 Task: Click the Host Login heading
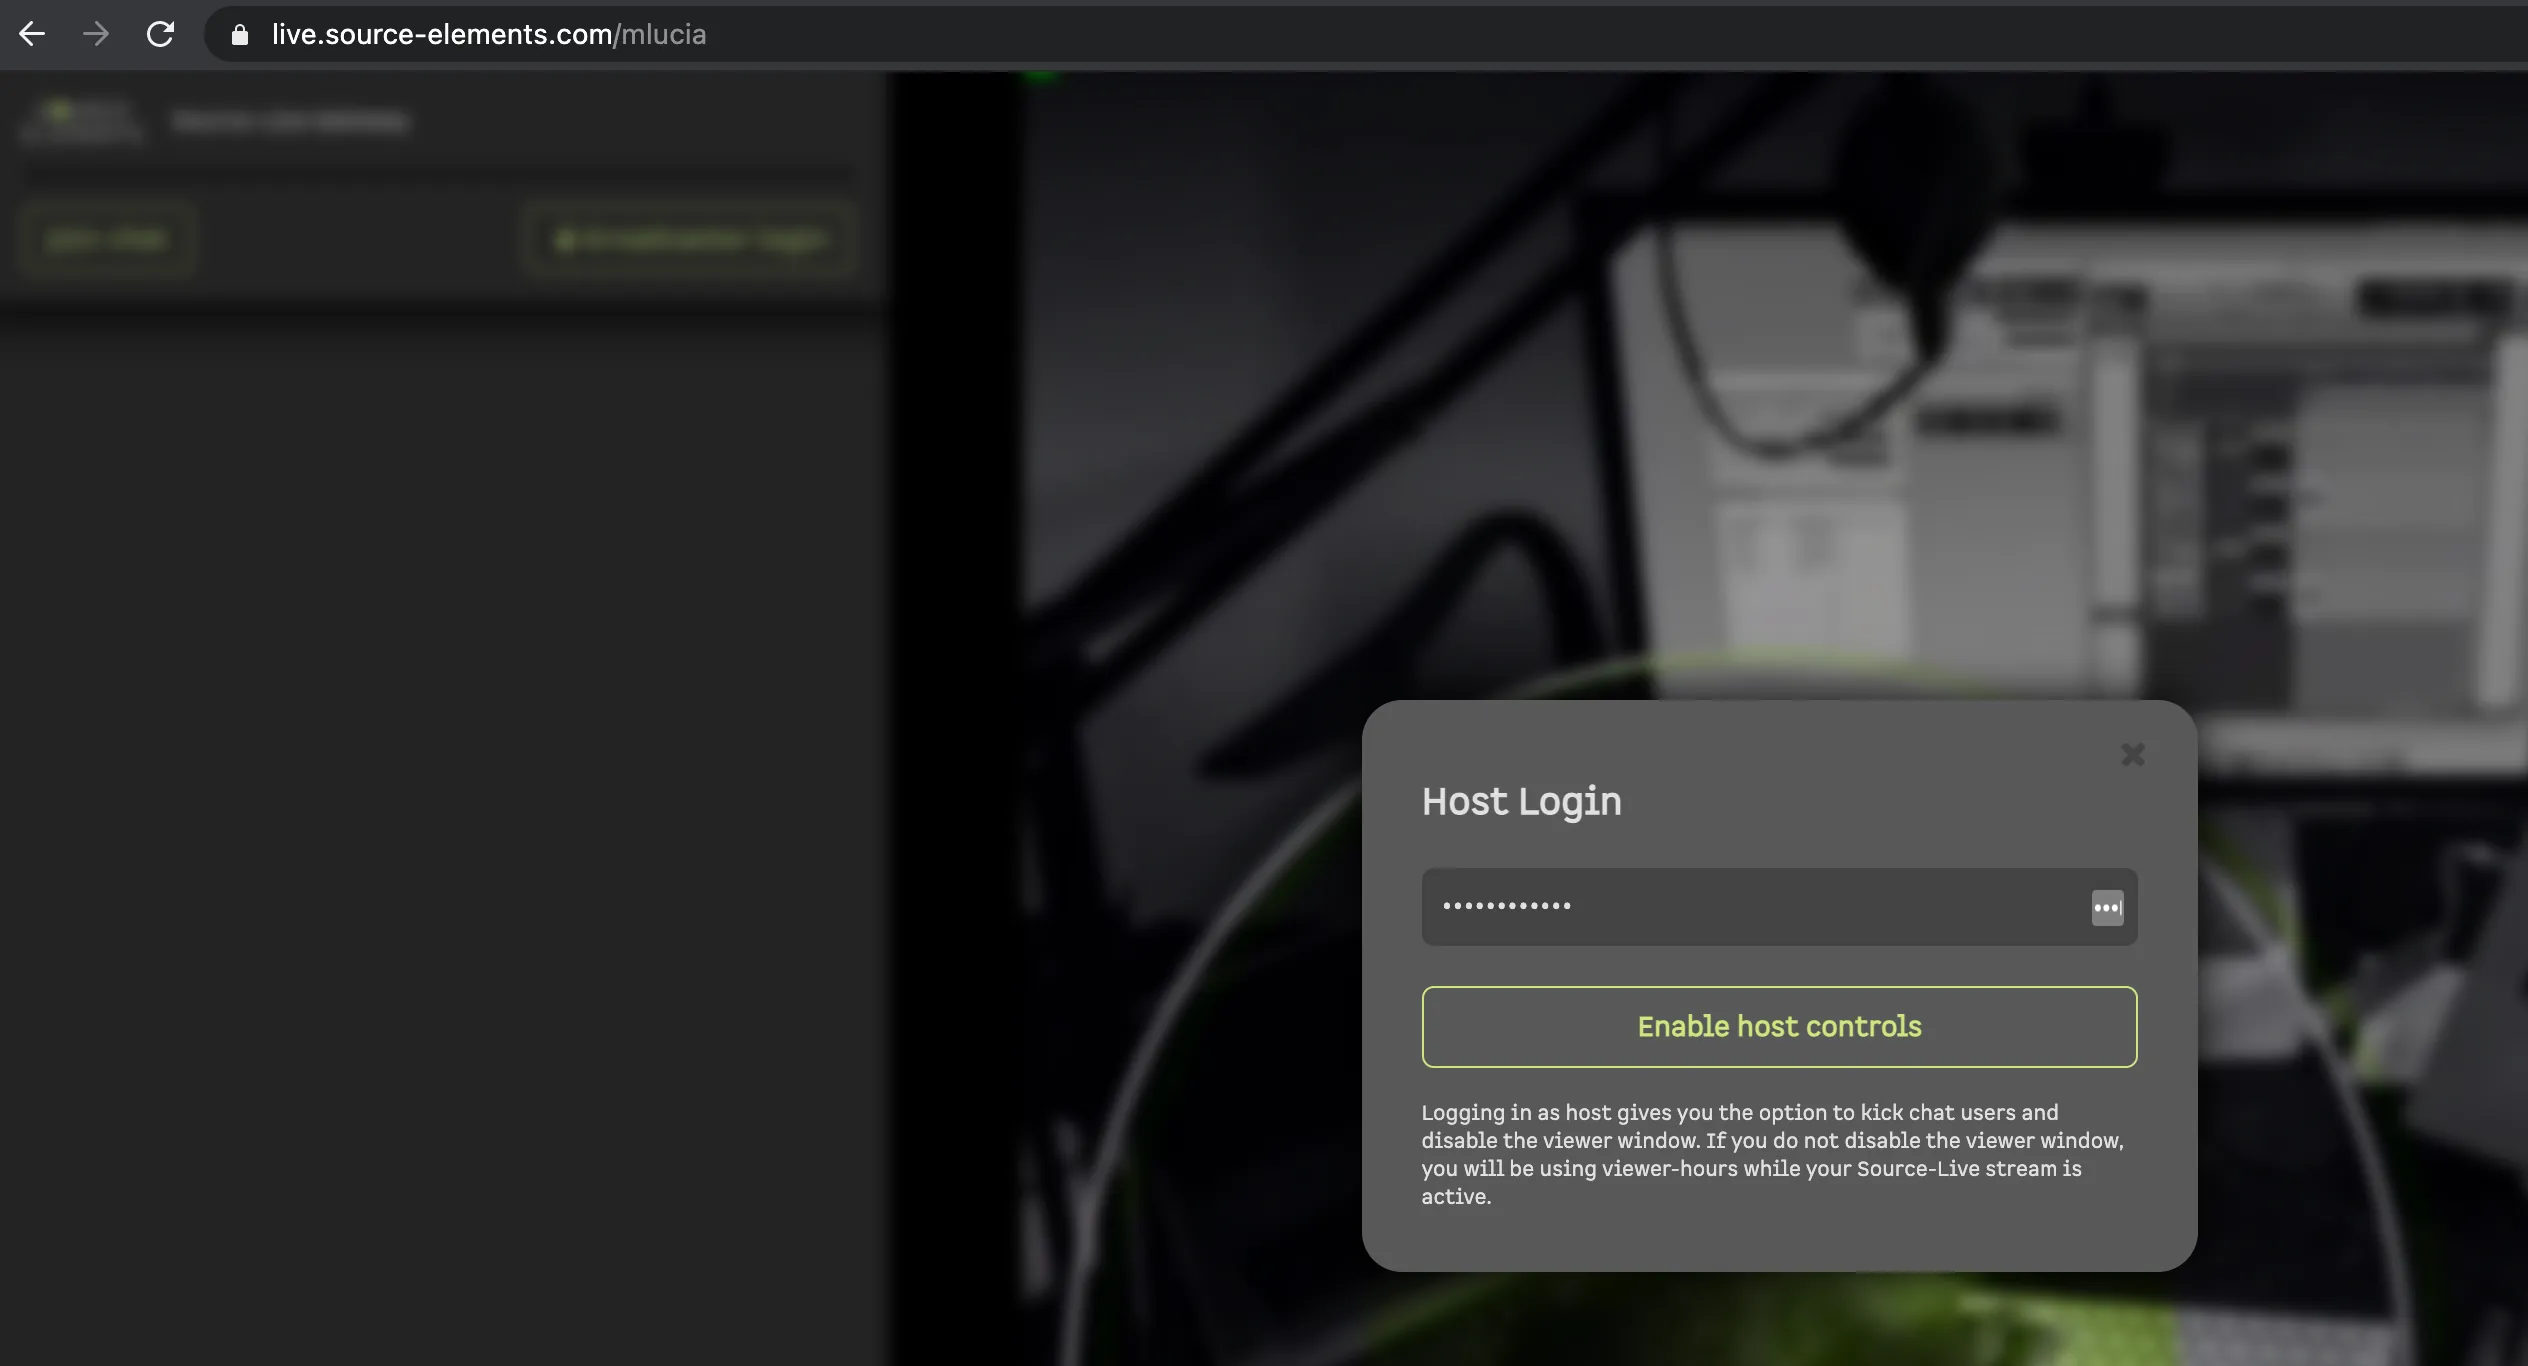click(x=1521, y=802)
